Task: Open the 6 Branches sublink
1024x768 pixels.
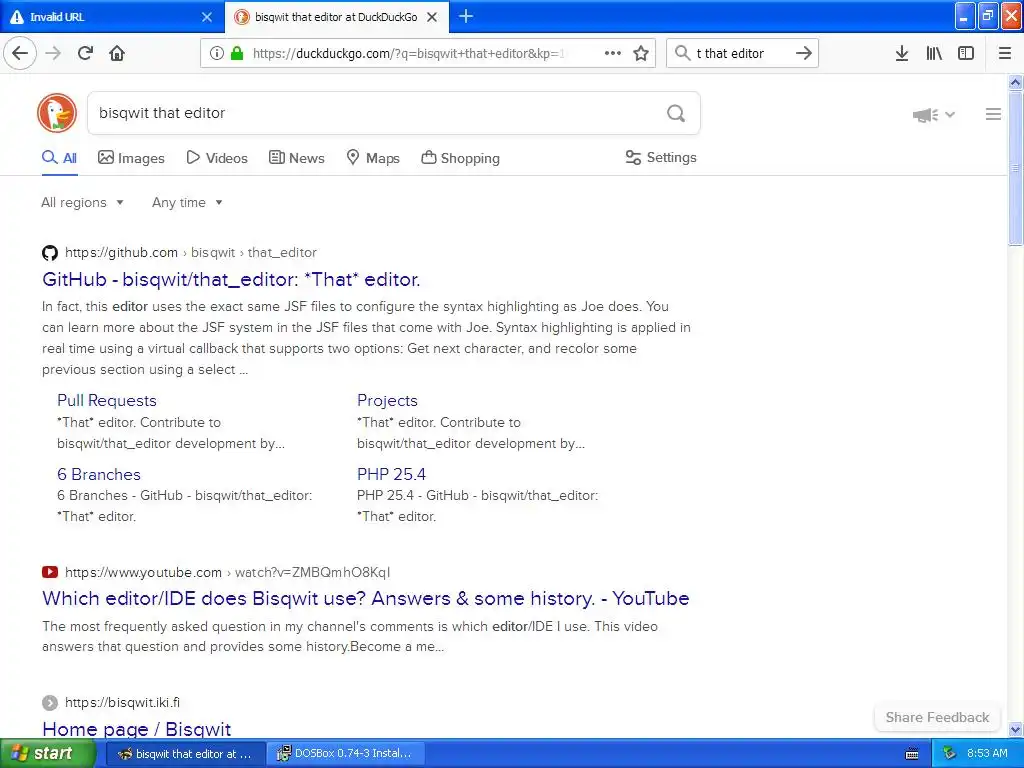Action: click(x=99, y=474)
